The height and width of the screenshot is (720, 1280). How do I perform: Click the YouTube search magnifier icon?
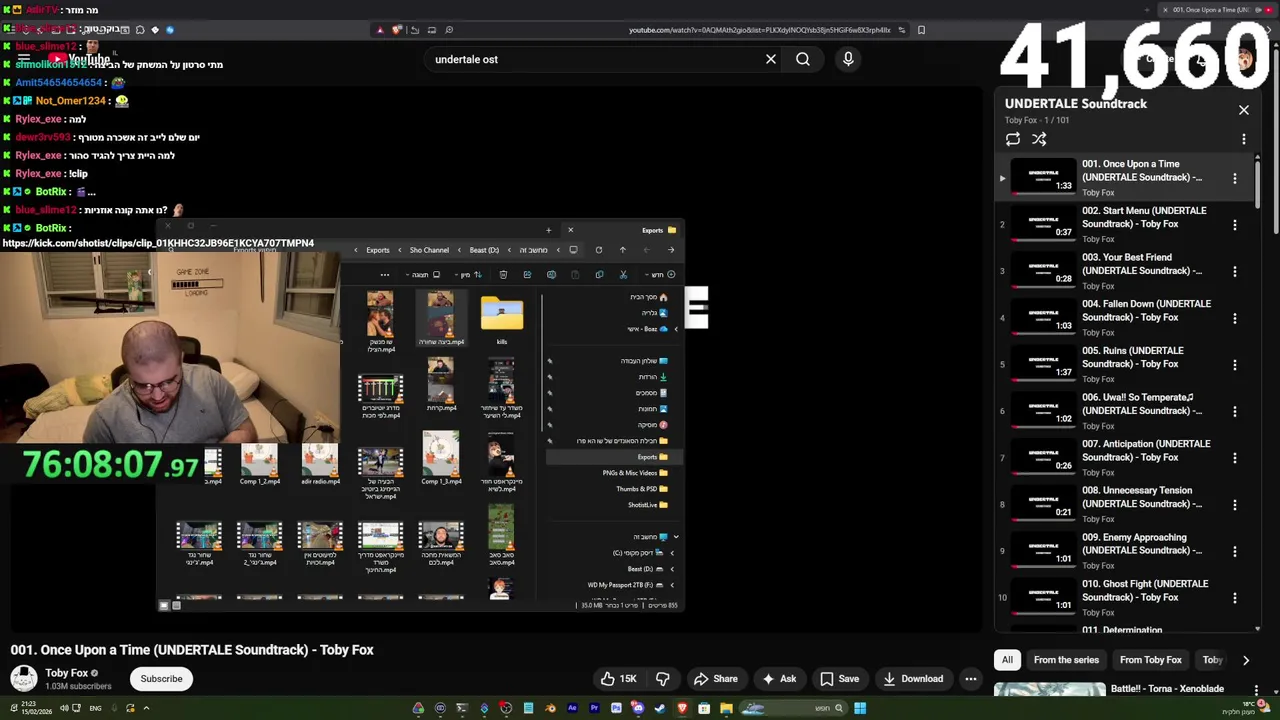tap(802, 59)
